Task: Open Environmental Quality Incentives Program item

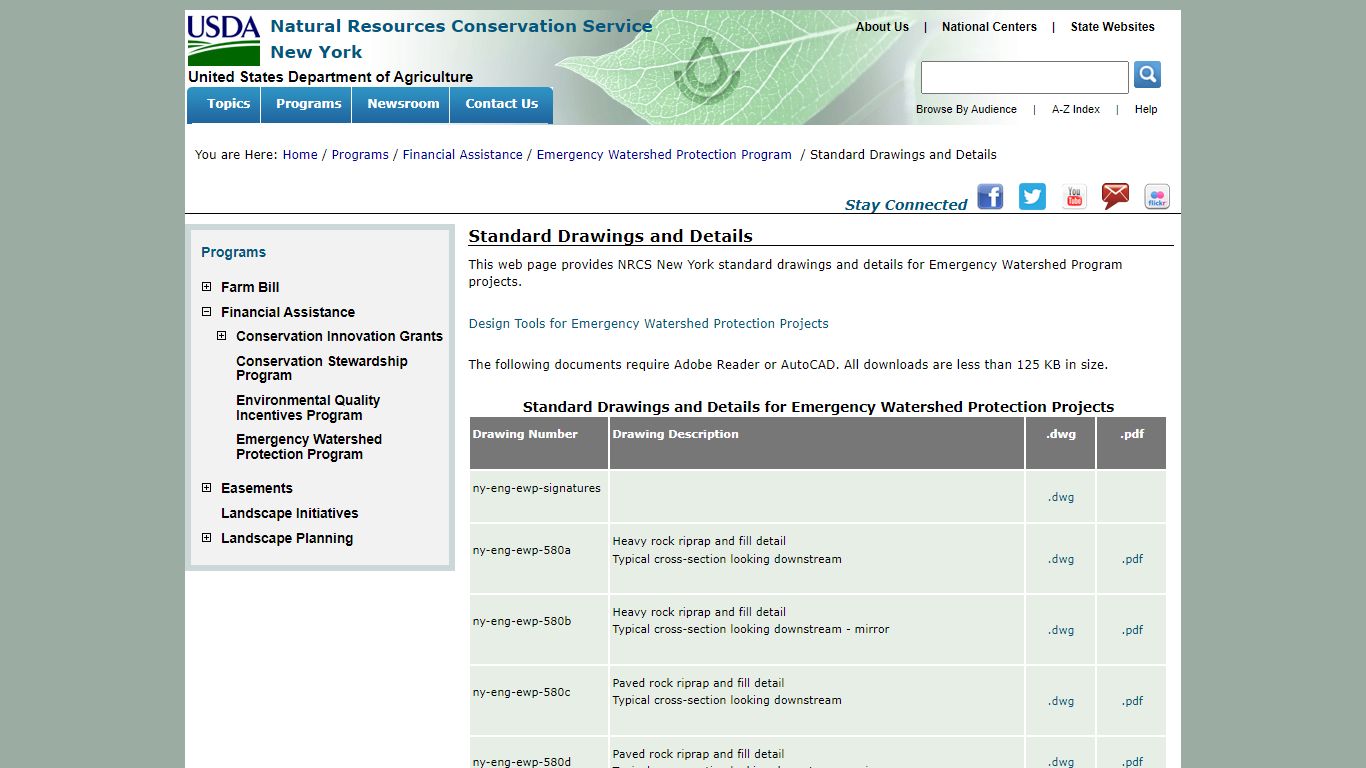Action: pyautogui.click(x=308, y=408)
